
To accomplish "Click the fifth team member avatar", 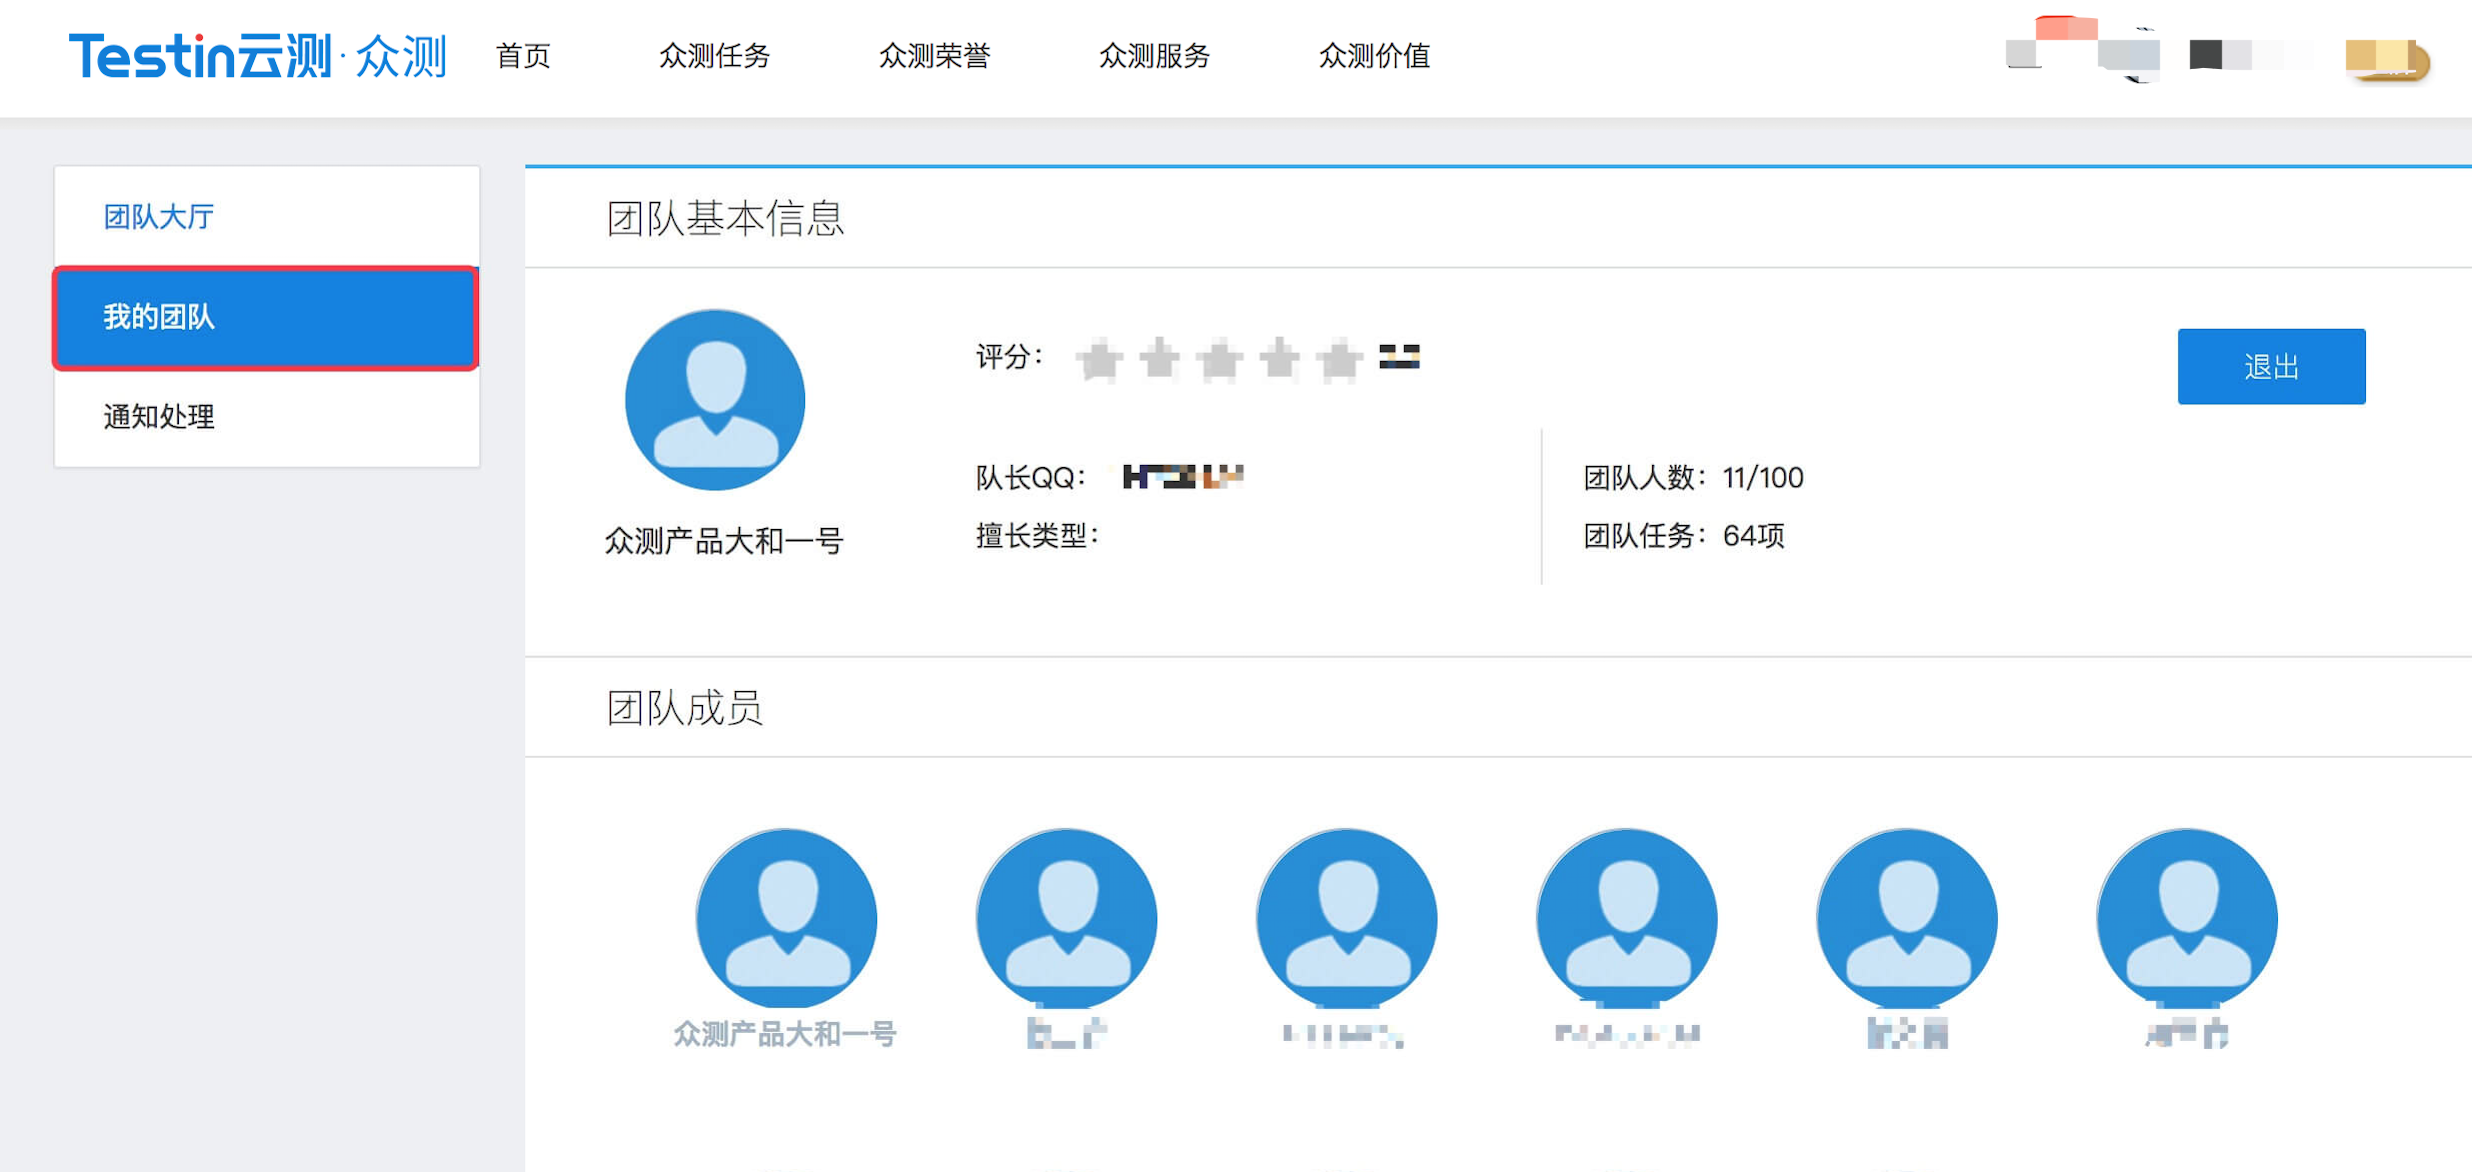I will pos(1906,918).
